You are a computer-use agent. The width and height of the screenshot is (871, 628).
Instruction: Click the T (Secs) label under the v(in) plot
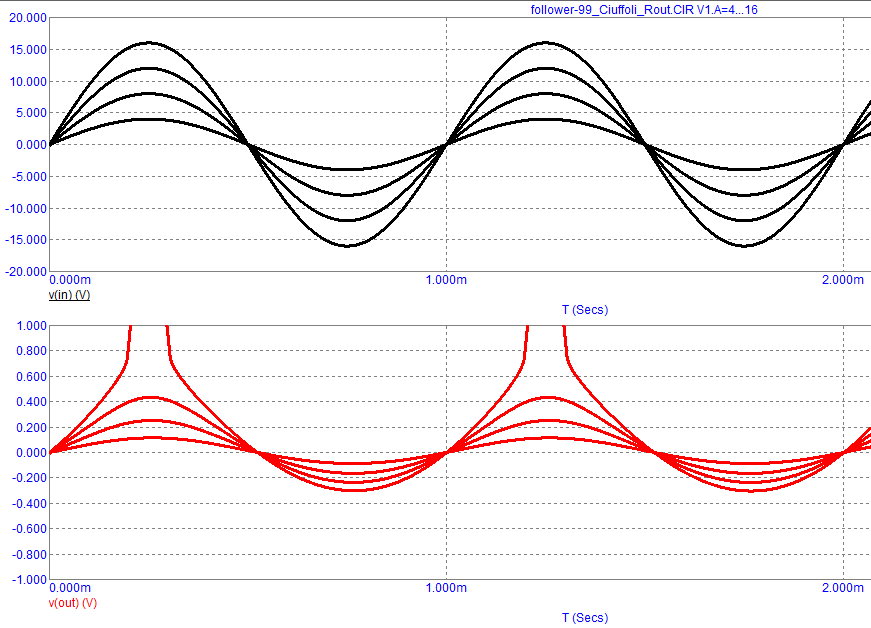click(x=585, y=310)
